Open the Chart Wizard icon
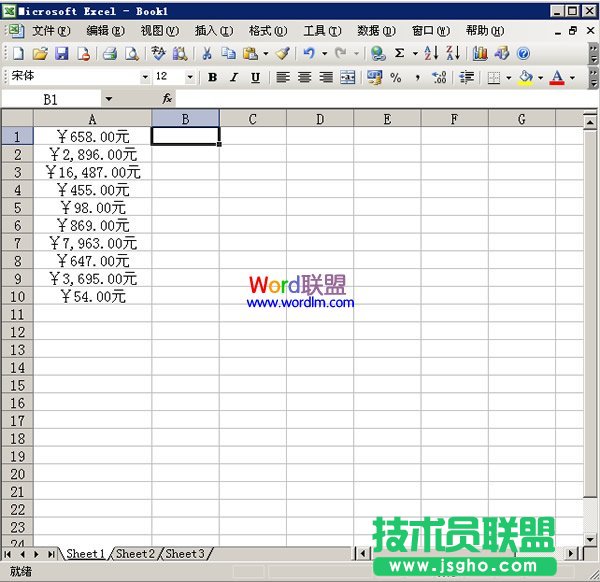The image size is (600, 582). coord(480,53)
